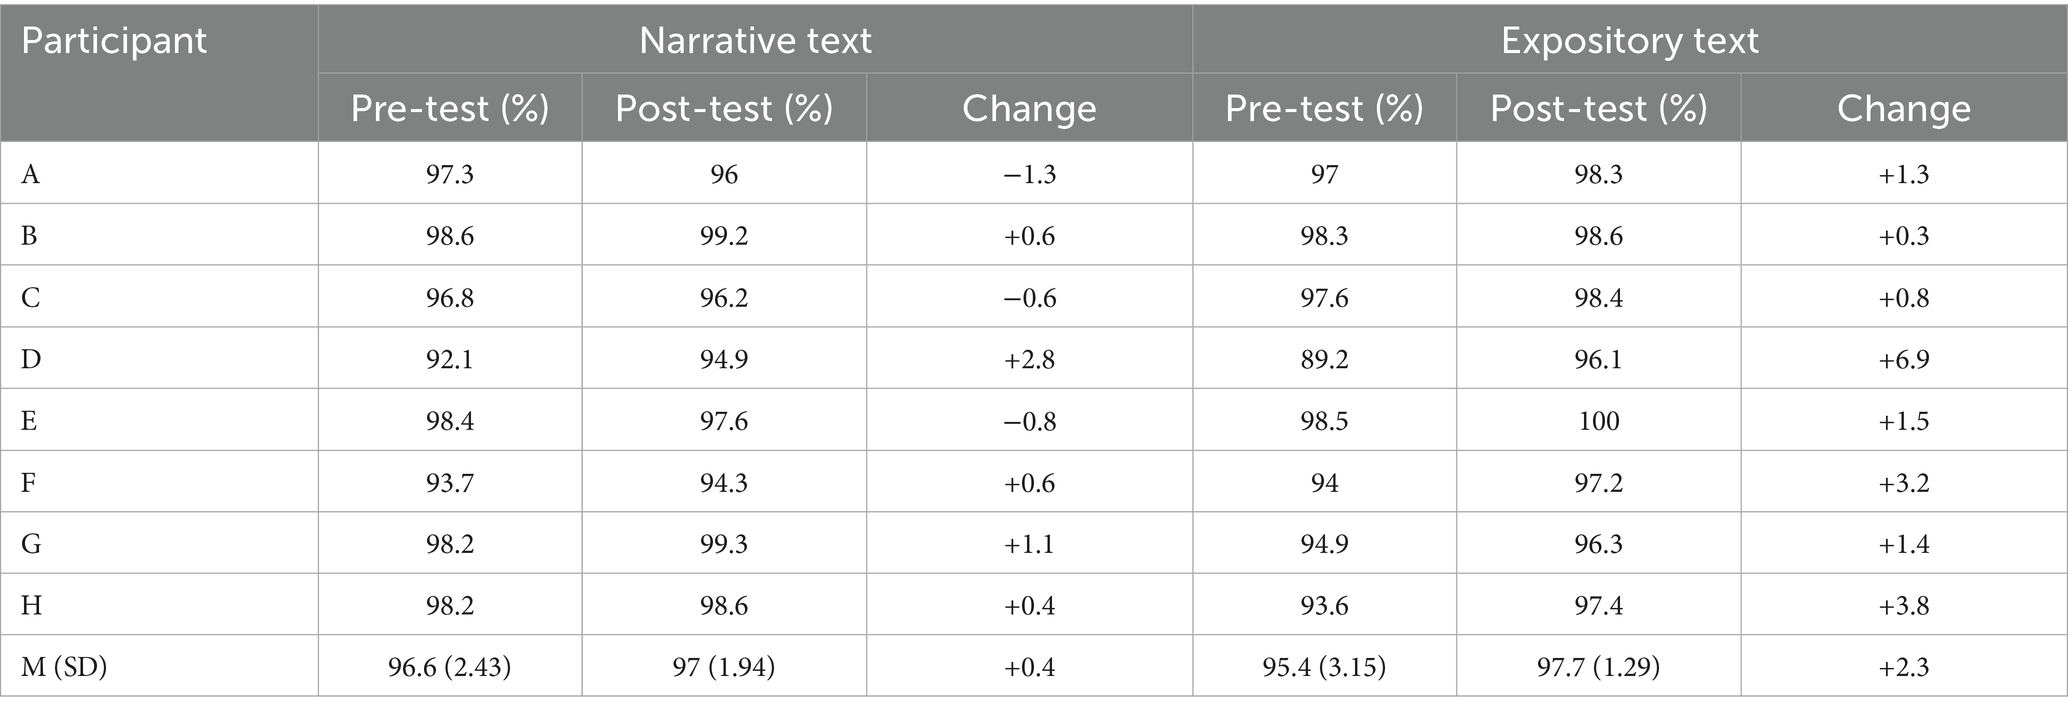Click the −1.3 change cell
Screen dimensions: 2068x714
1029,174
